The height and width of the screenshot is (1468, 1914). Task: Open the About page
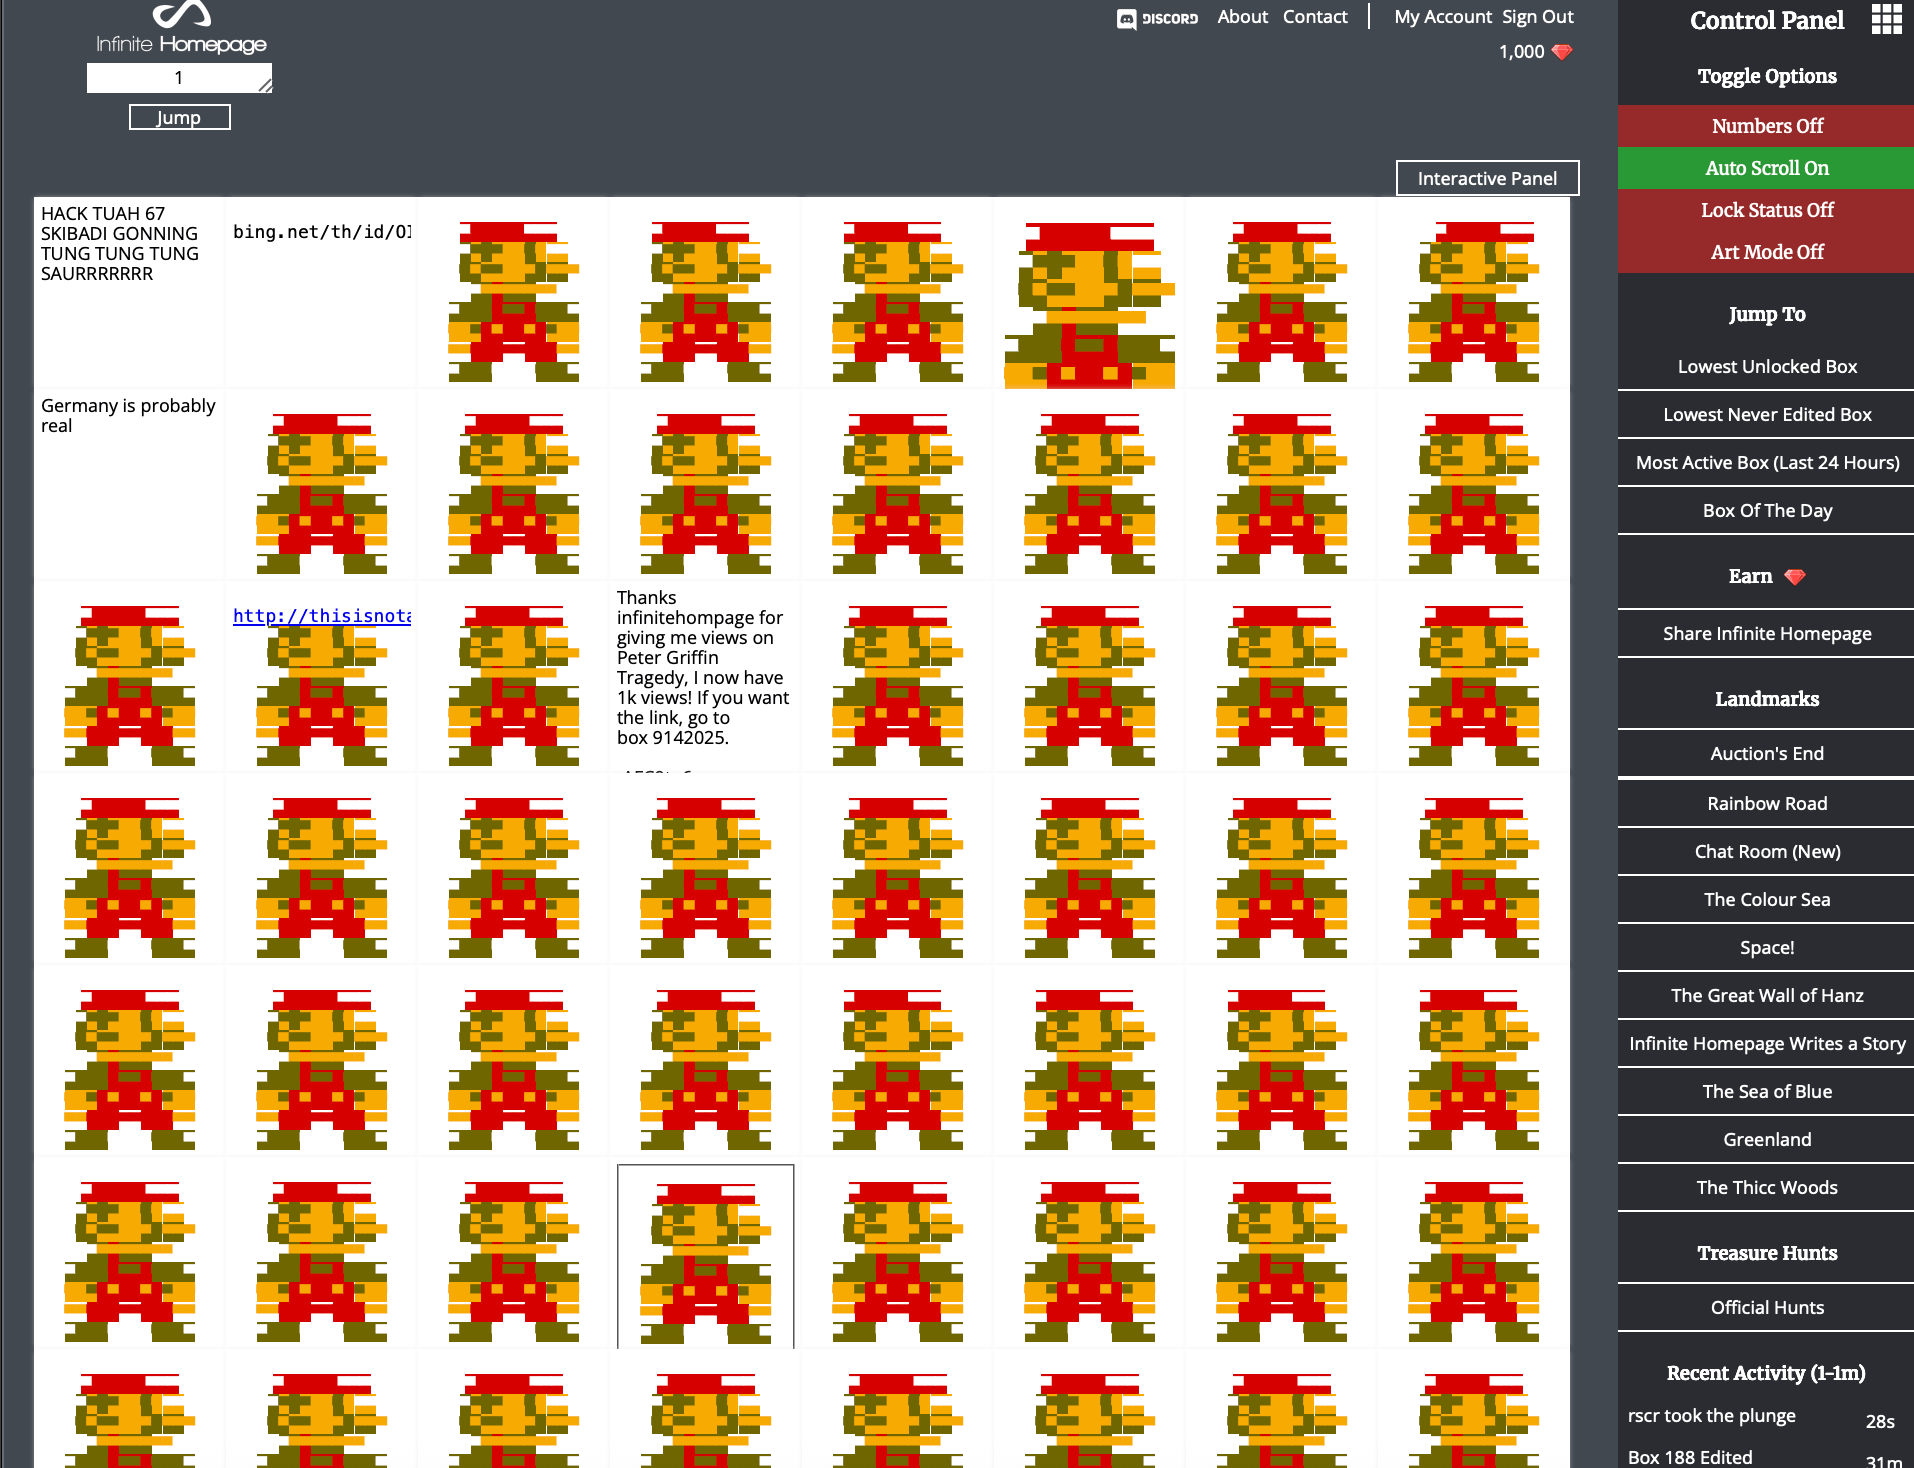tap(1242, 17)
